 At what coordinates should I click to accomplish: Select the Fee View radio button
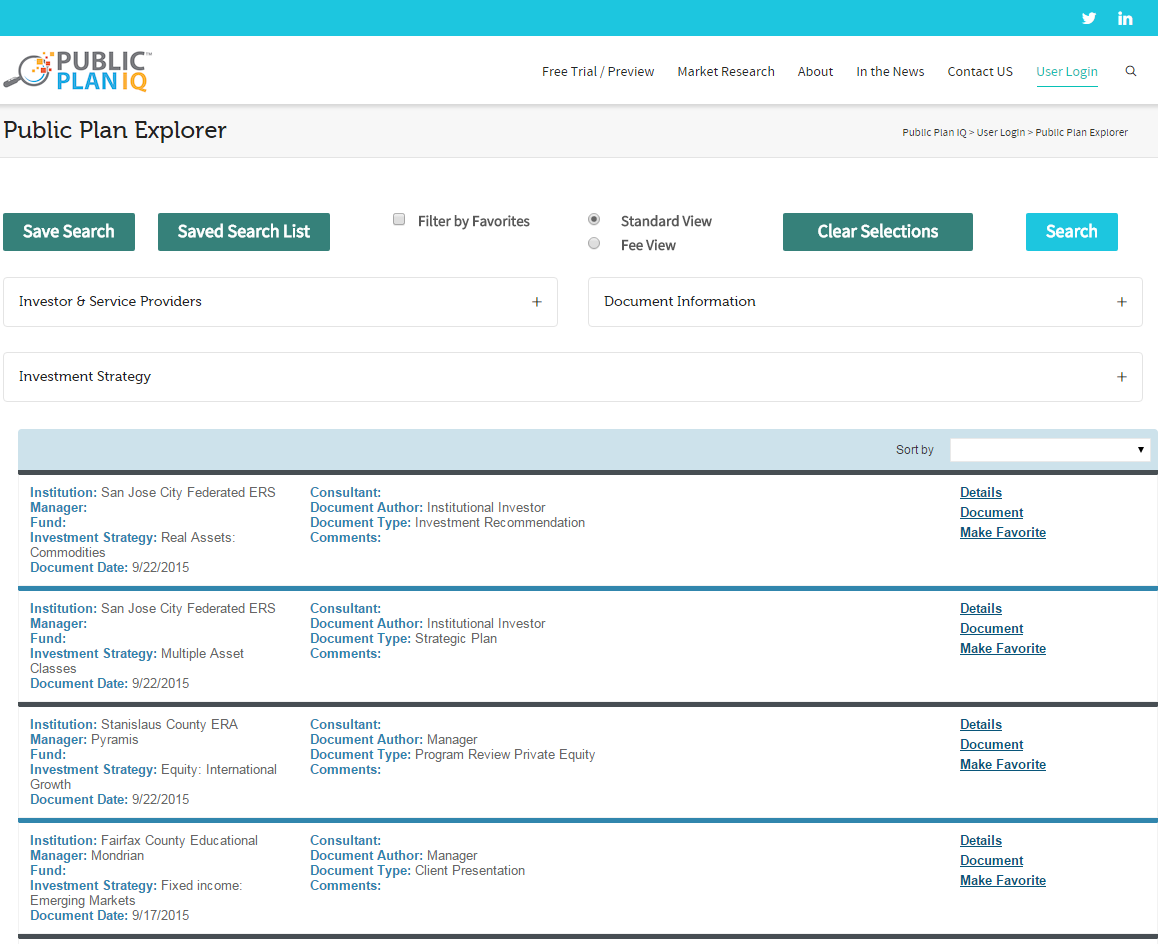[594, 243]
